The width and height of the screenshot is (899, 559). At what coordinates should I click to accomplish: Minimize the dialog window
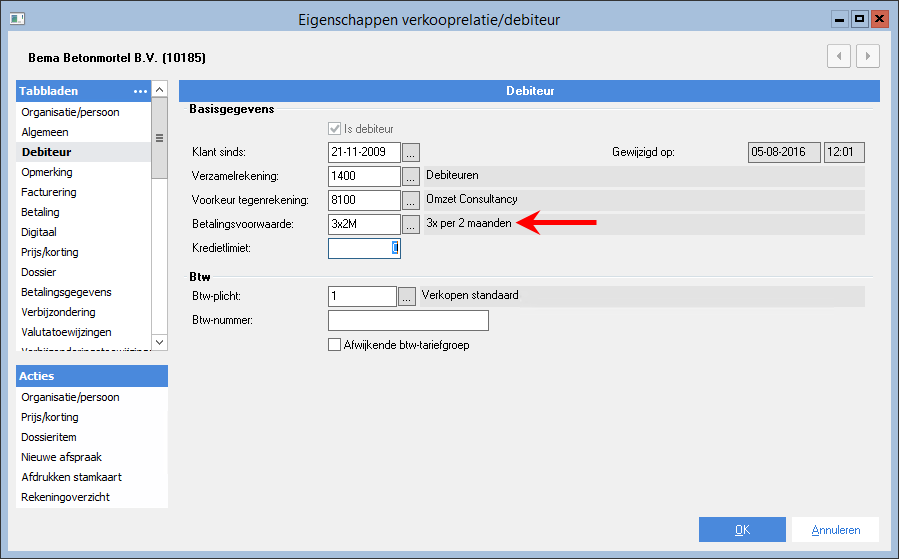click(x=840, y=19)
